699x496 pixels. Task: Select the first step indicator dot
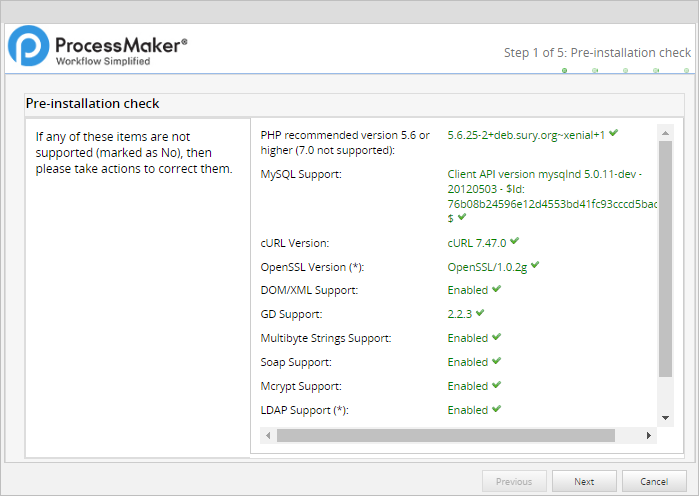pyautogui.click(x=564, y=71)
